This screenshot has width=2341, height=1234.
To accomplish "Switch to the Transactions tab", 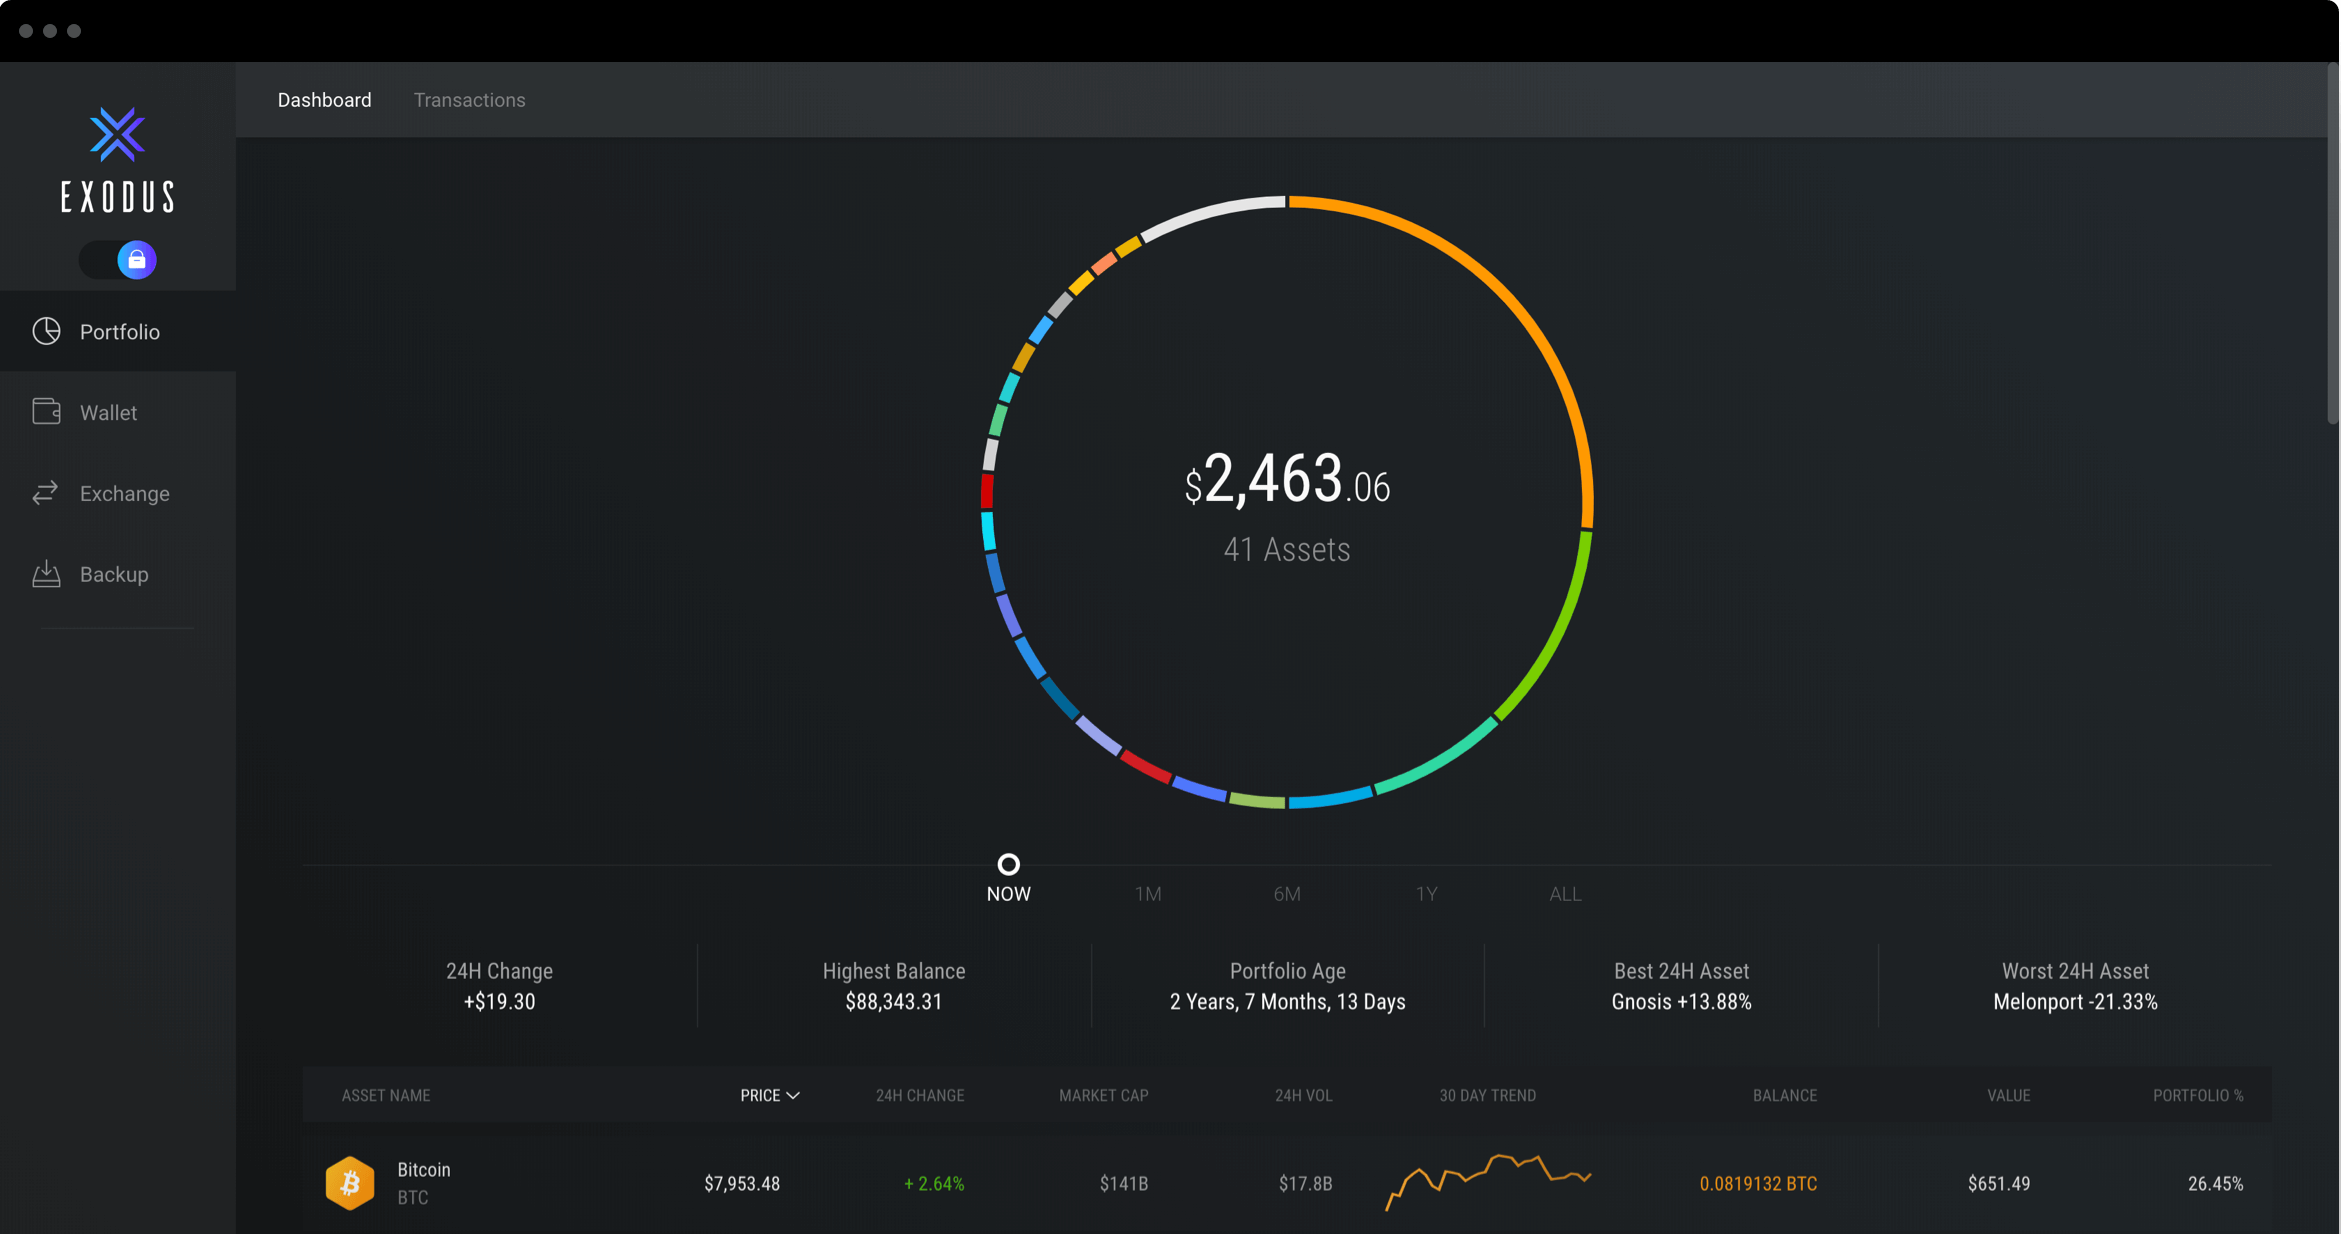I will (469, 99).
